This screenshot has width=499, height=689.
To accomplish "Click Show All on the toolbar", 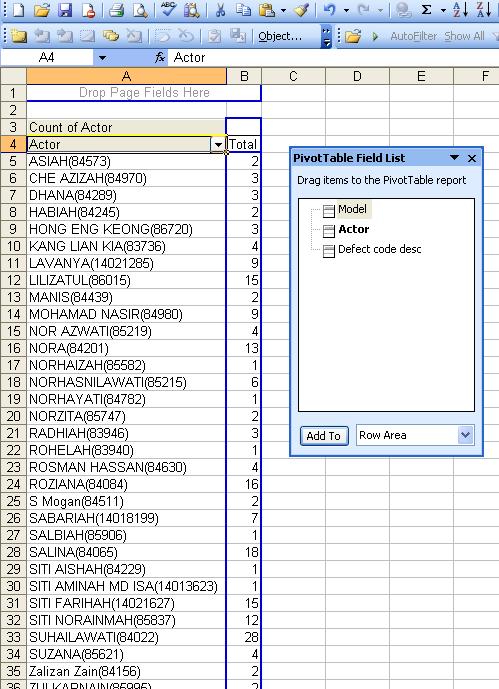I will coord(464,36).
